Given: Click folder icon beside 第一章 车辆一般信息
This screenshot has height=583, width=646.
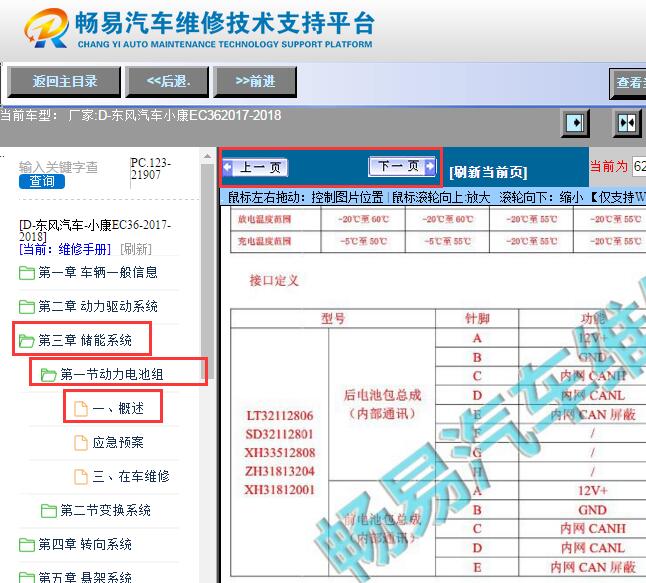Looking at the screenshot, I should point(27,273).
